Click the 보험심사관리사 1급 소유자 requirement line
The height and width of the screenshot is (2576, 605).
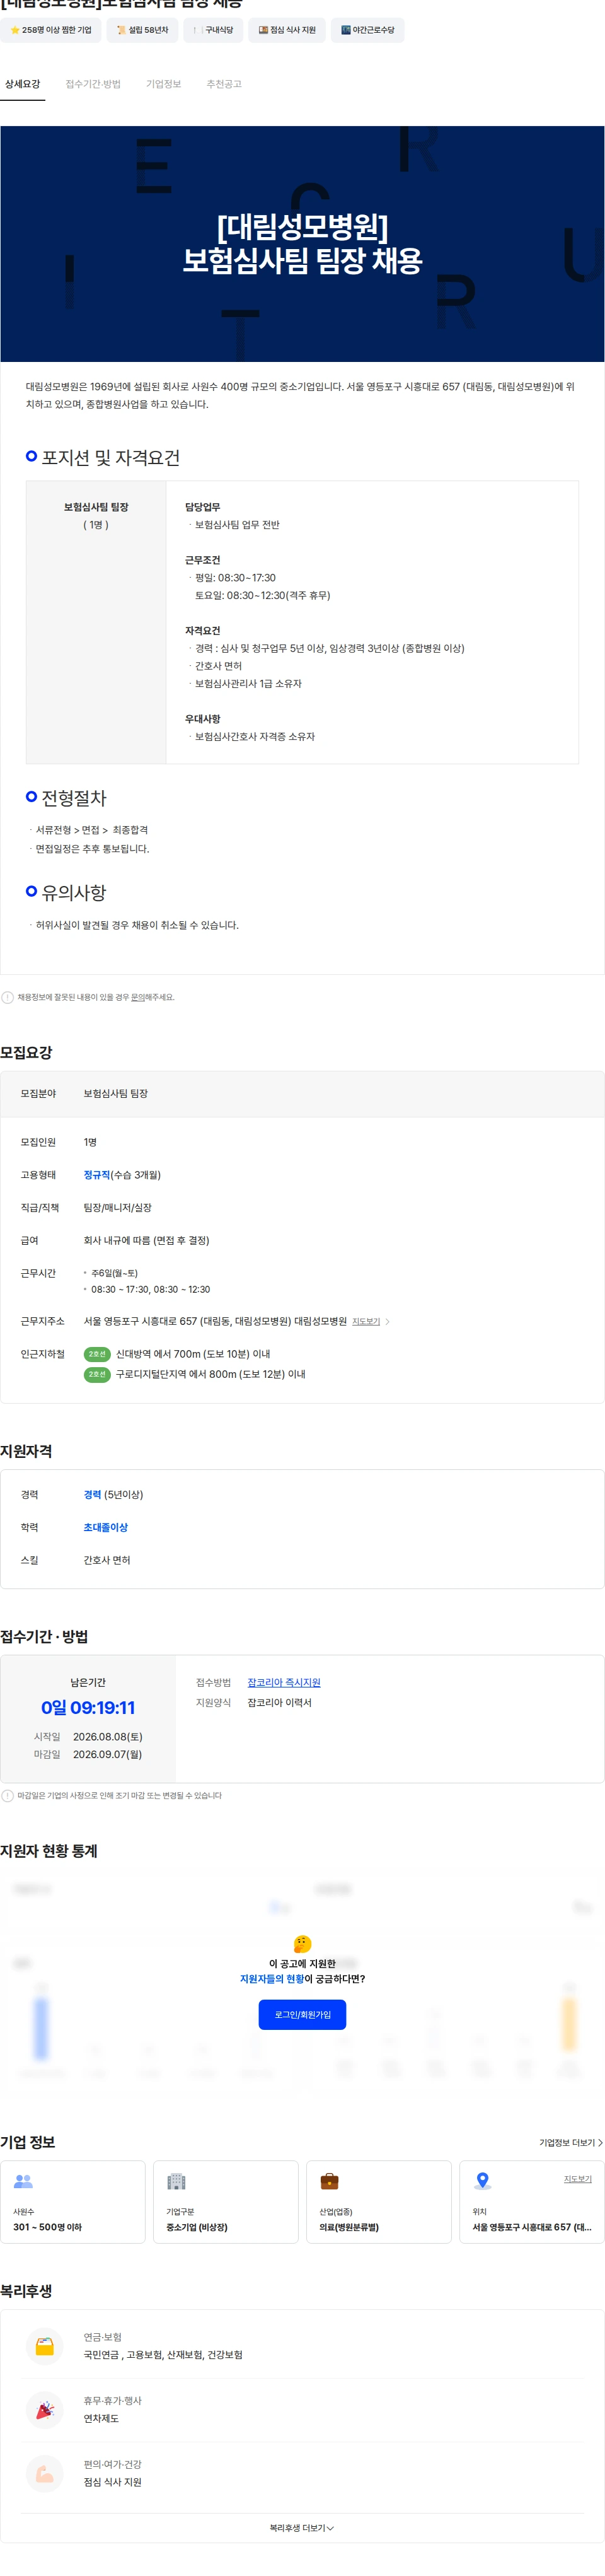pos(248,683)
